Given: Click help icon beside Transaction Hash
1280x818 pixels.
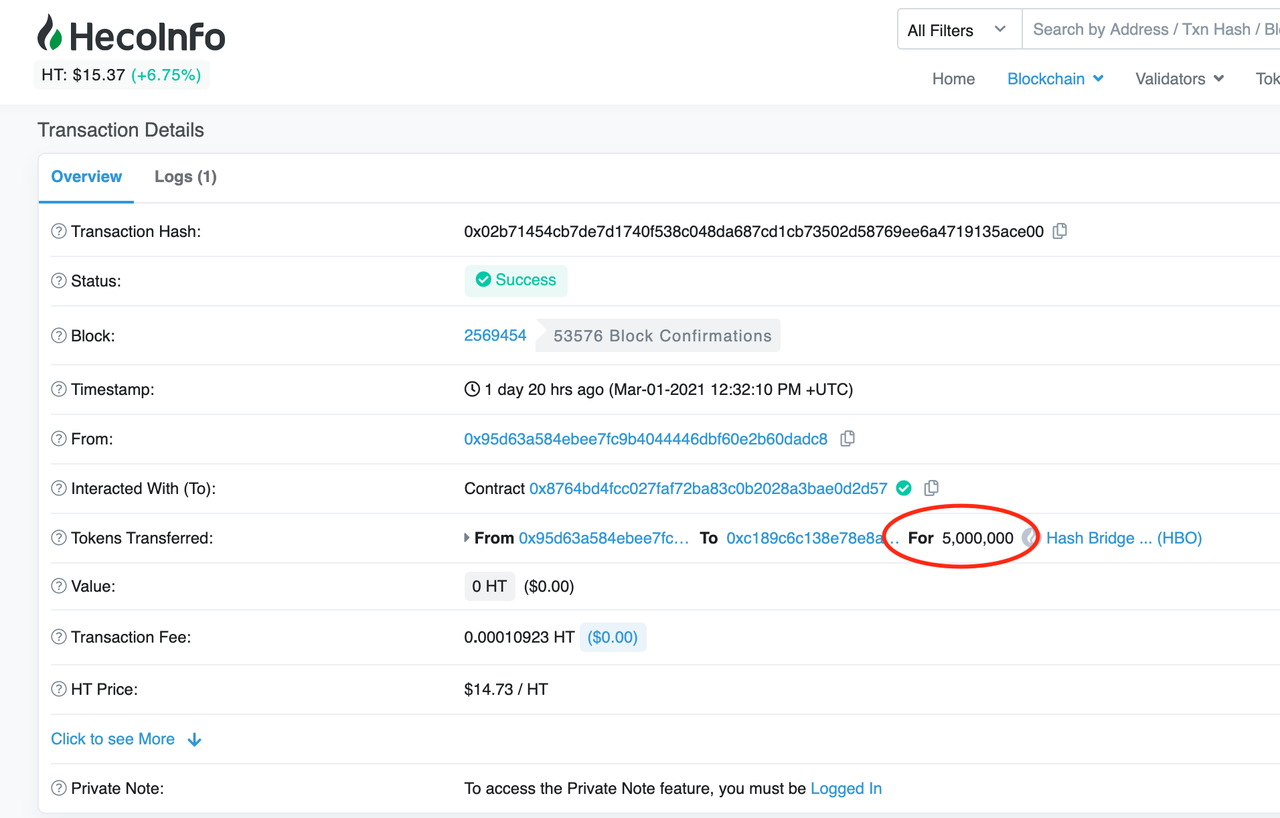Looking at the screenshot, I should coord(59,232).
